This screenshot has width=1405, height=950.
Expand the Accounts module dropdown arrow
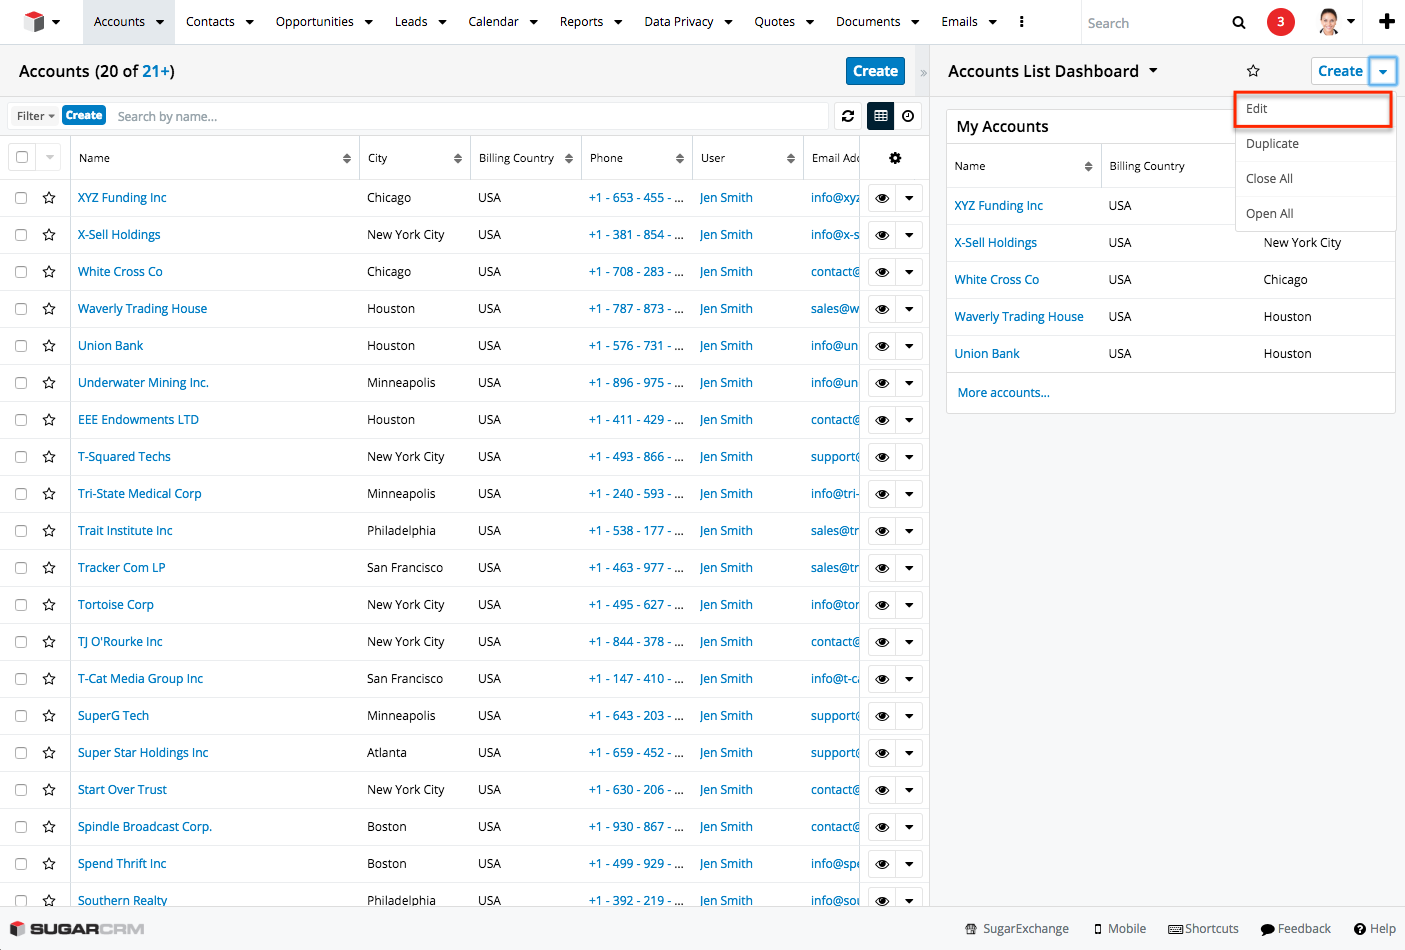(x=160, y=22)
